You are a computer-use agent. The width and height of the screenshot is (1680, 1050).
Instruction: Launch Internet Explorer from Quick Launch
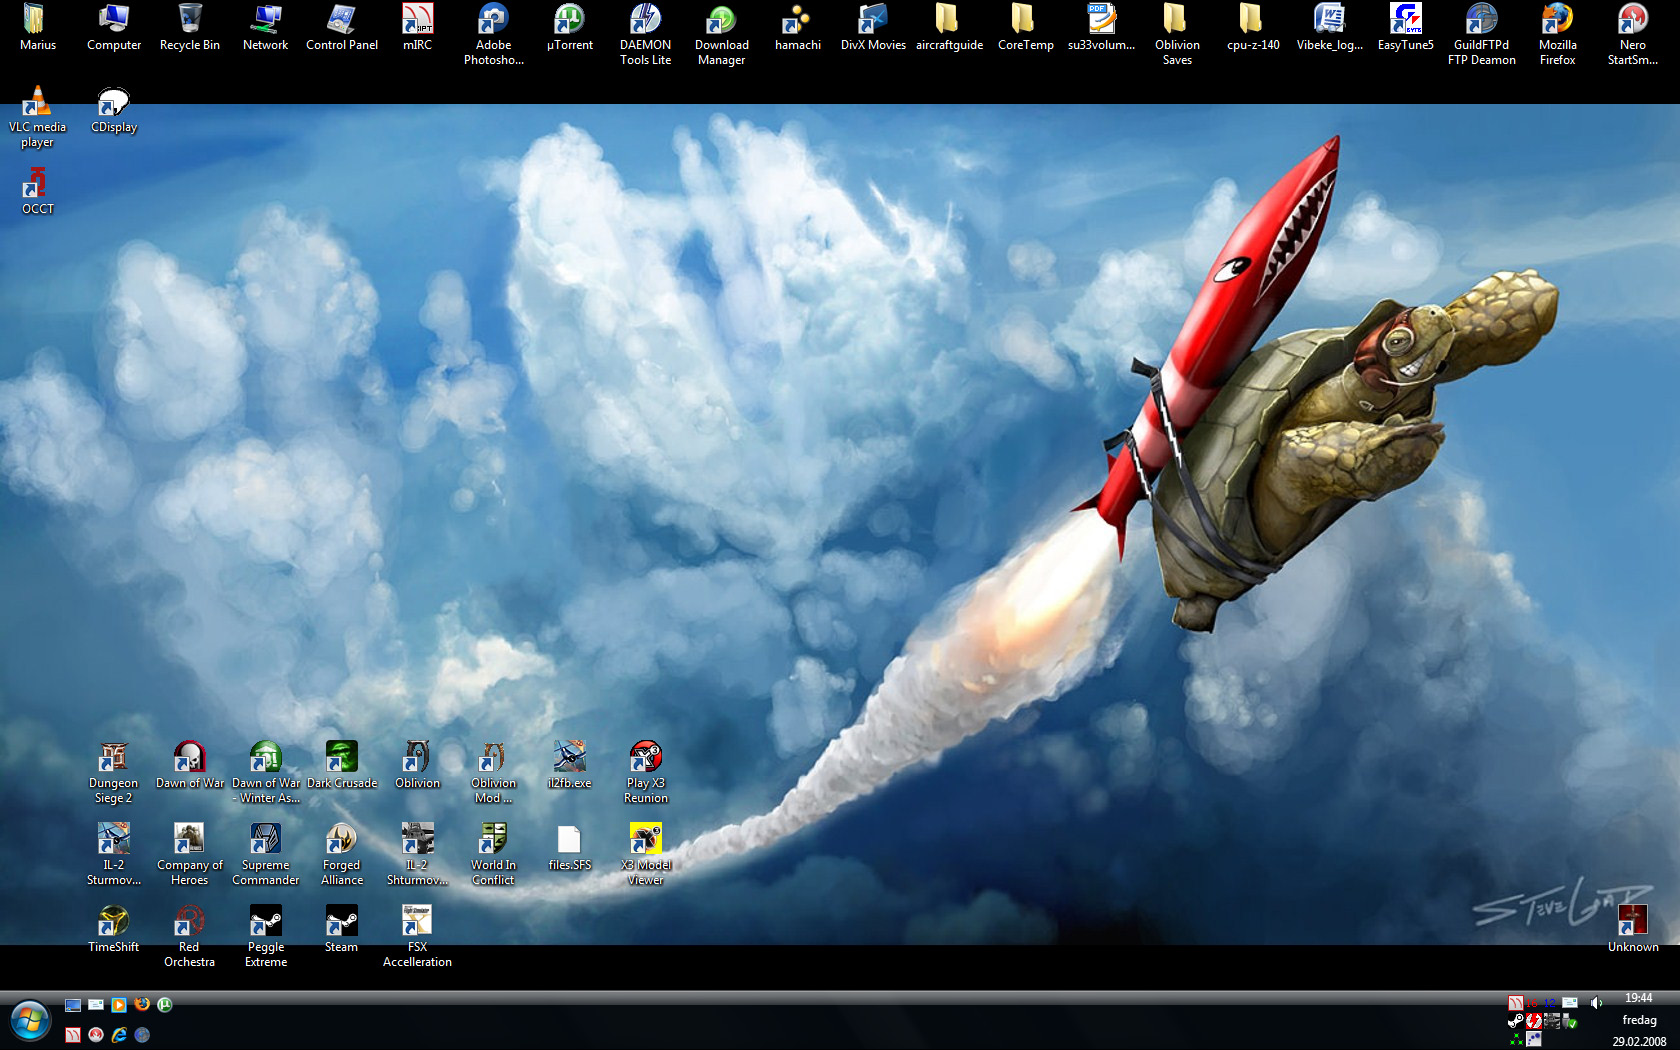pyautogui.click(x=119, y=1035)
